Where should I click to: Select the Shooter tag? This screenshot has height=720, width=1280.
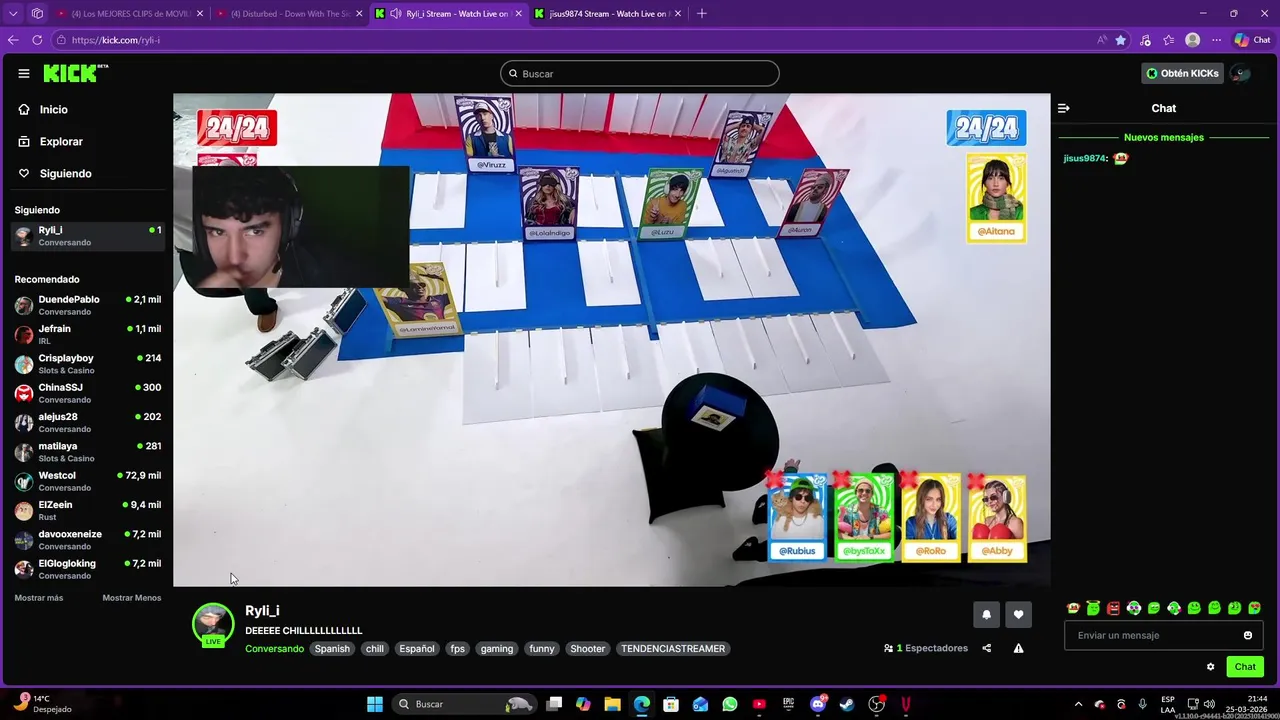click(x=587, y=649)
